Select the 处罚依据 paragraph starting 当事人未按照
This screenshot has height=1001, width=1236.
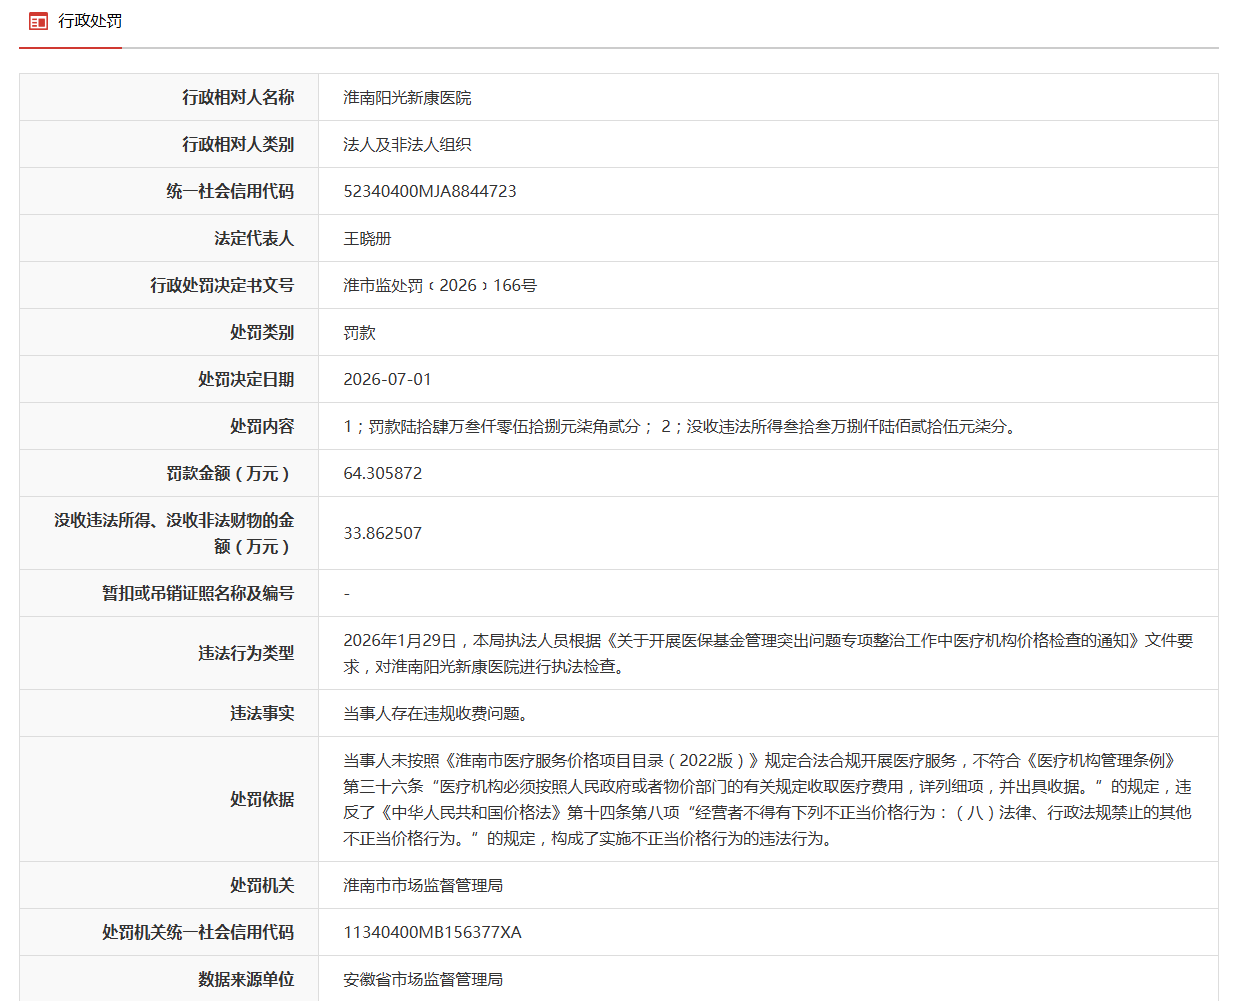pyautogui.click(x=768, y=799)
